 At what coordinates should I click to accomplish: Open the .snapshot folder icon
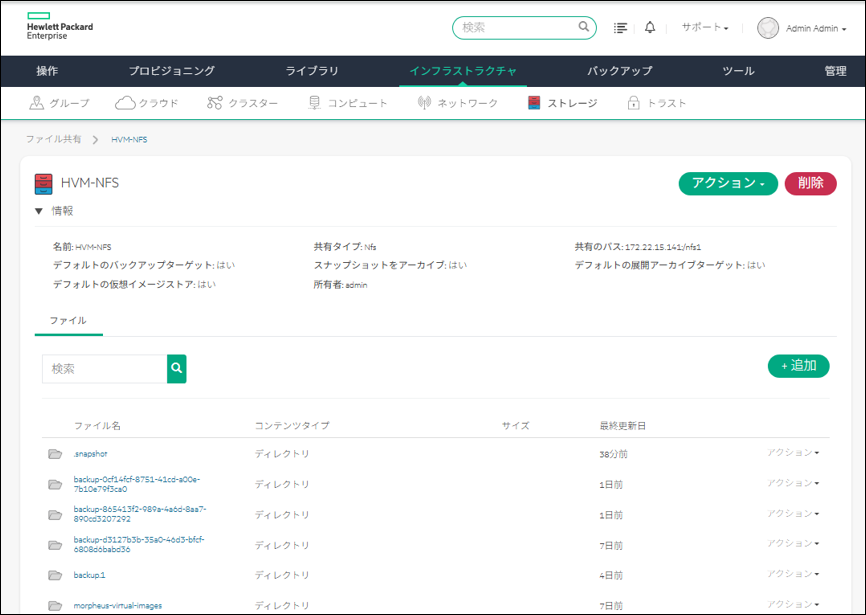point(55,454)
